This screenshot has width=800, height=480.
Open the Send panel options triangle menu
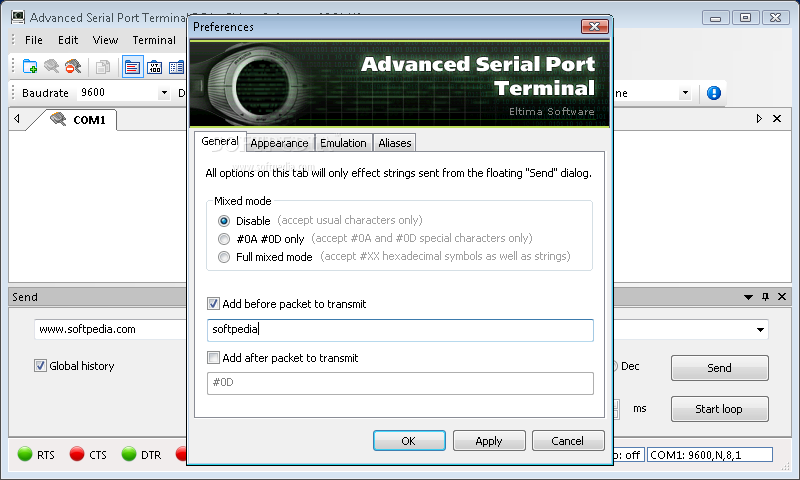coord(748,297)
